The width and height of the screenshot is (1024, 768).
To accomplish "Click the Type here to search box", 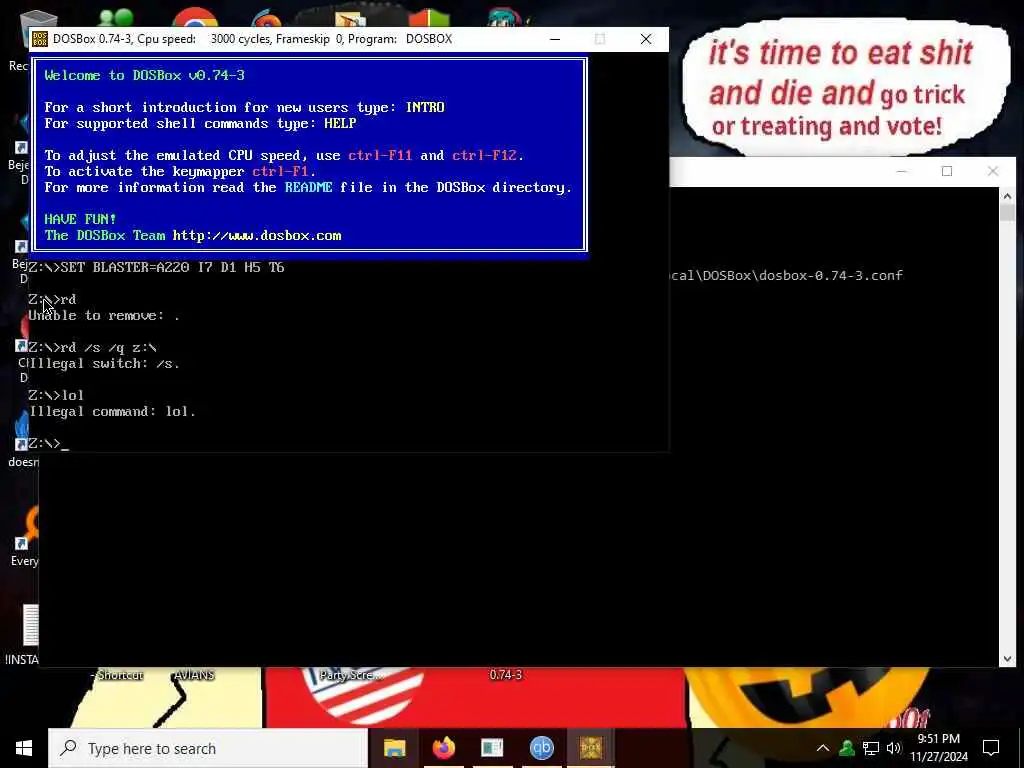I will [x=208, y=748].
